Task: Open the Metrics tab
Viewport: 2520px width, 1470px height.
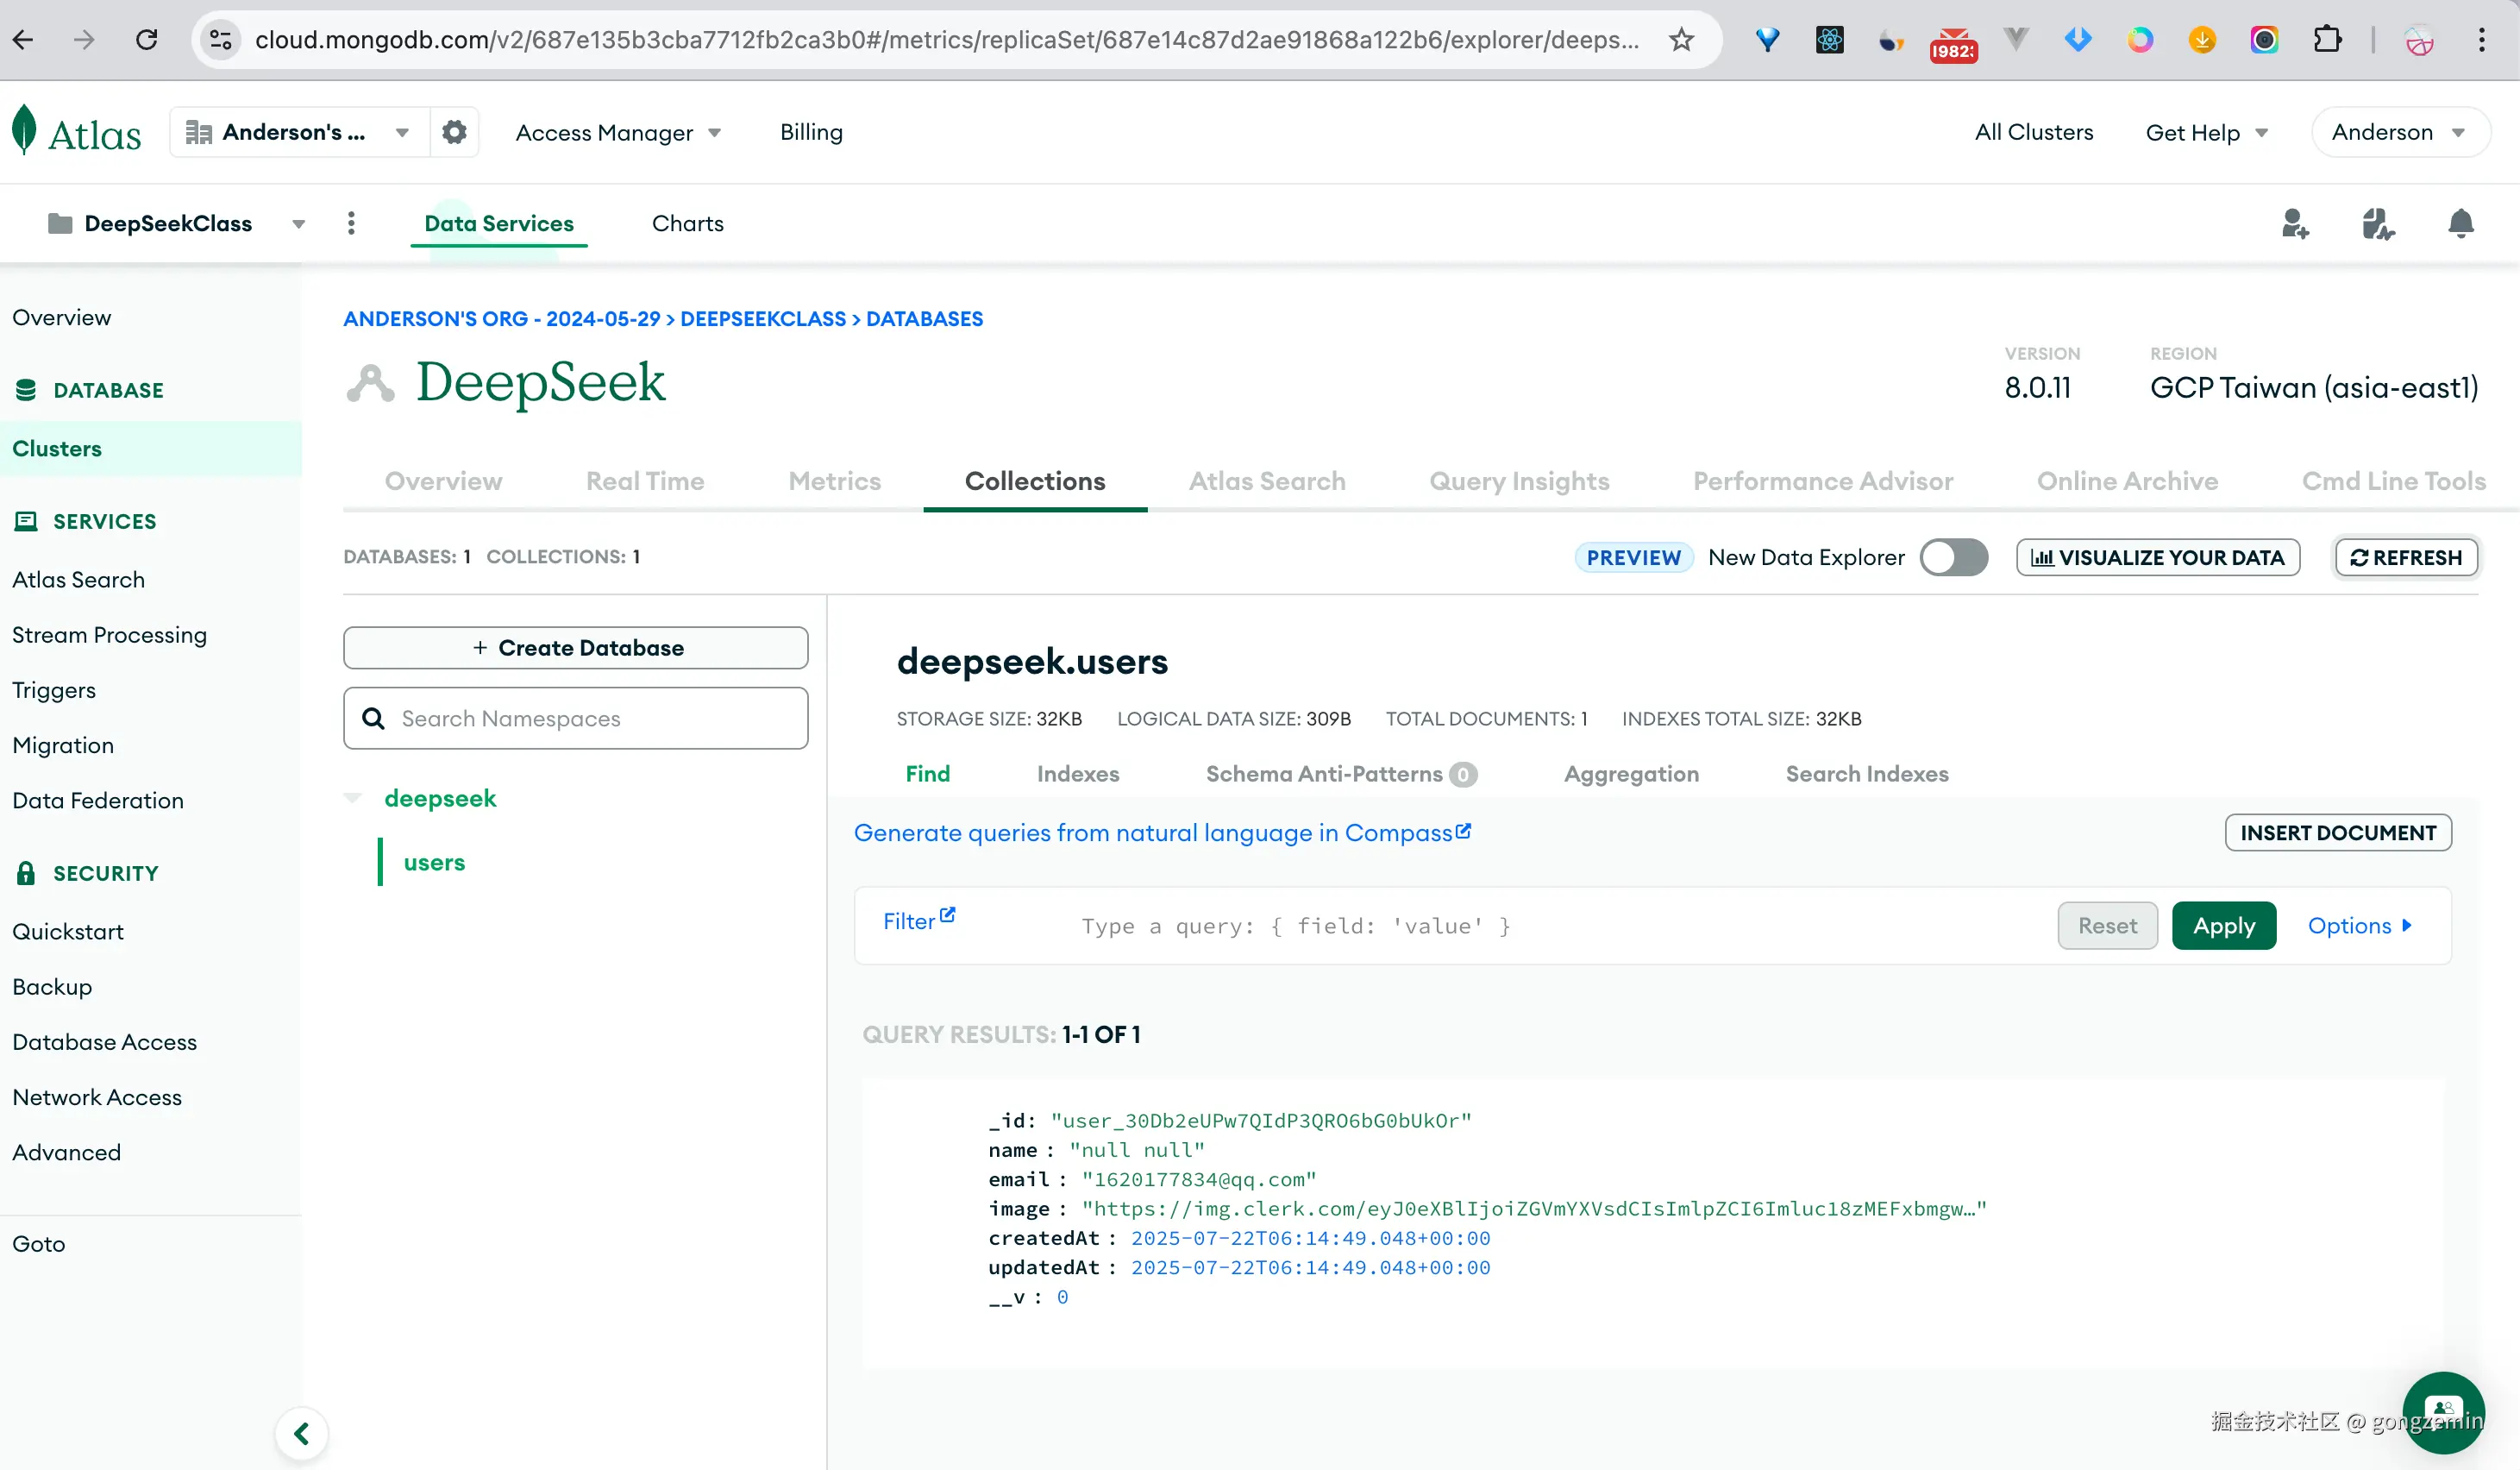Action: 834,481
